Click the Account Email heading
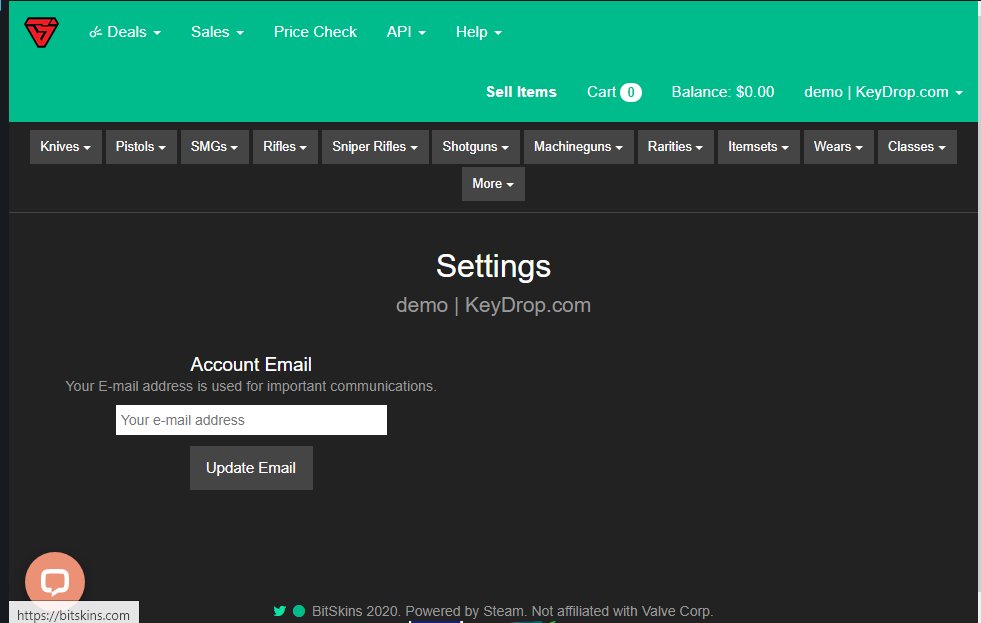This screenshot has height=623, width=981. coord(251,365)
